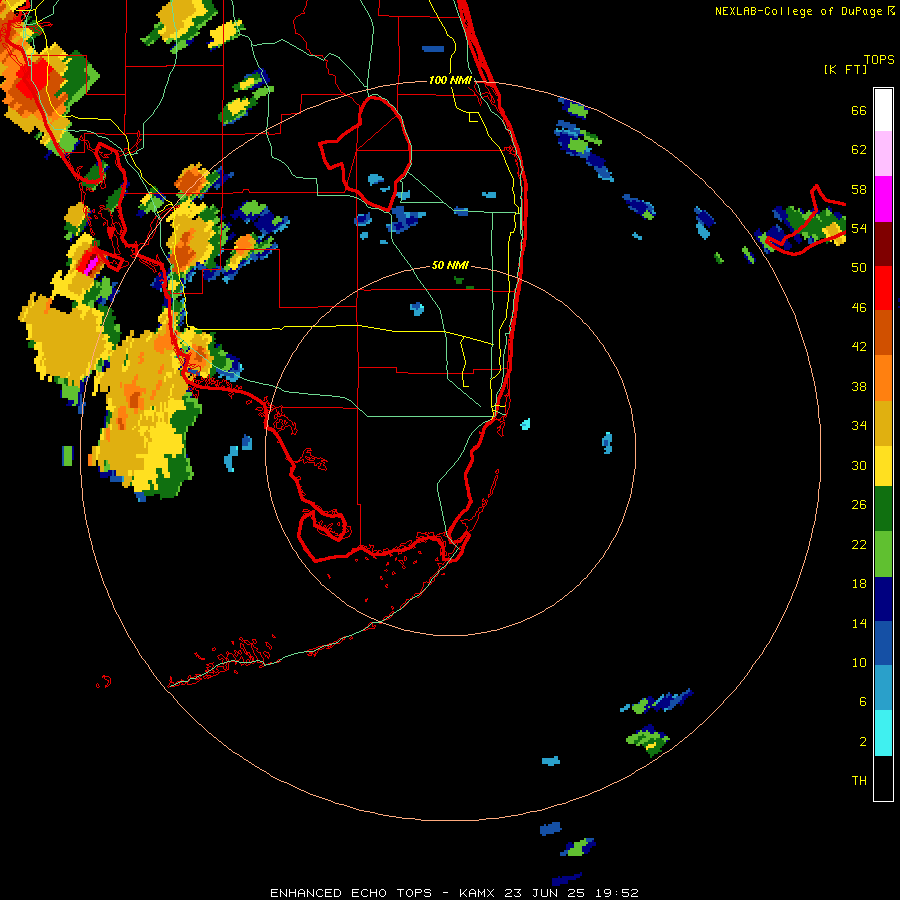Pick the cyan 2 kft legend swatch

(883, 733)
